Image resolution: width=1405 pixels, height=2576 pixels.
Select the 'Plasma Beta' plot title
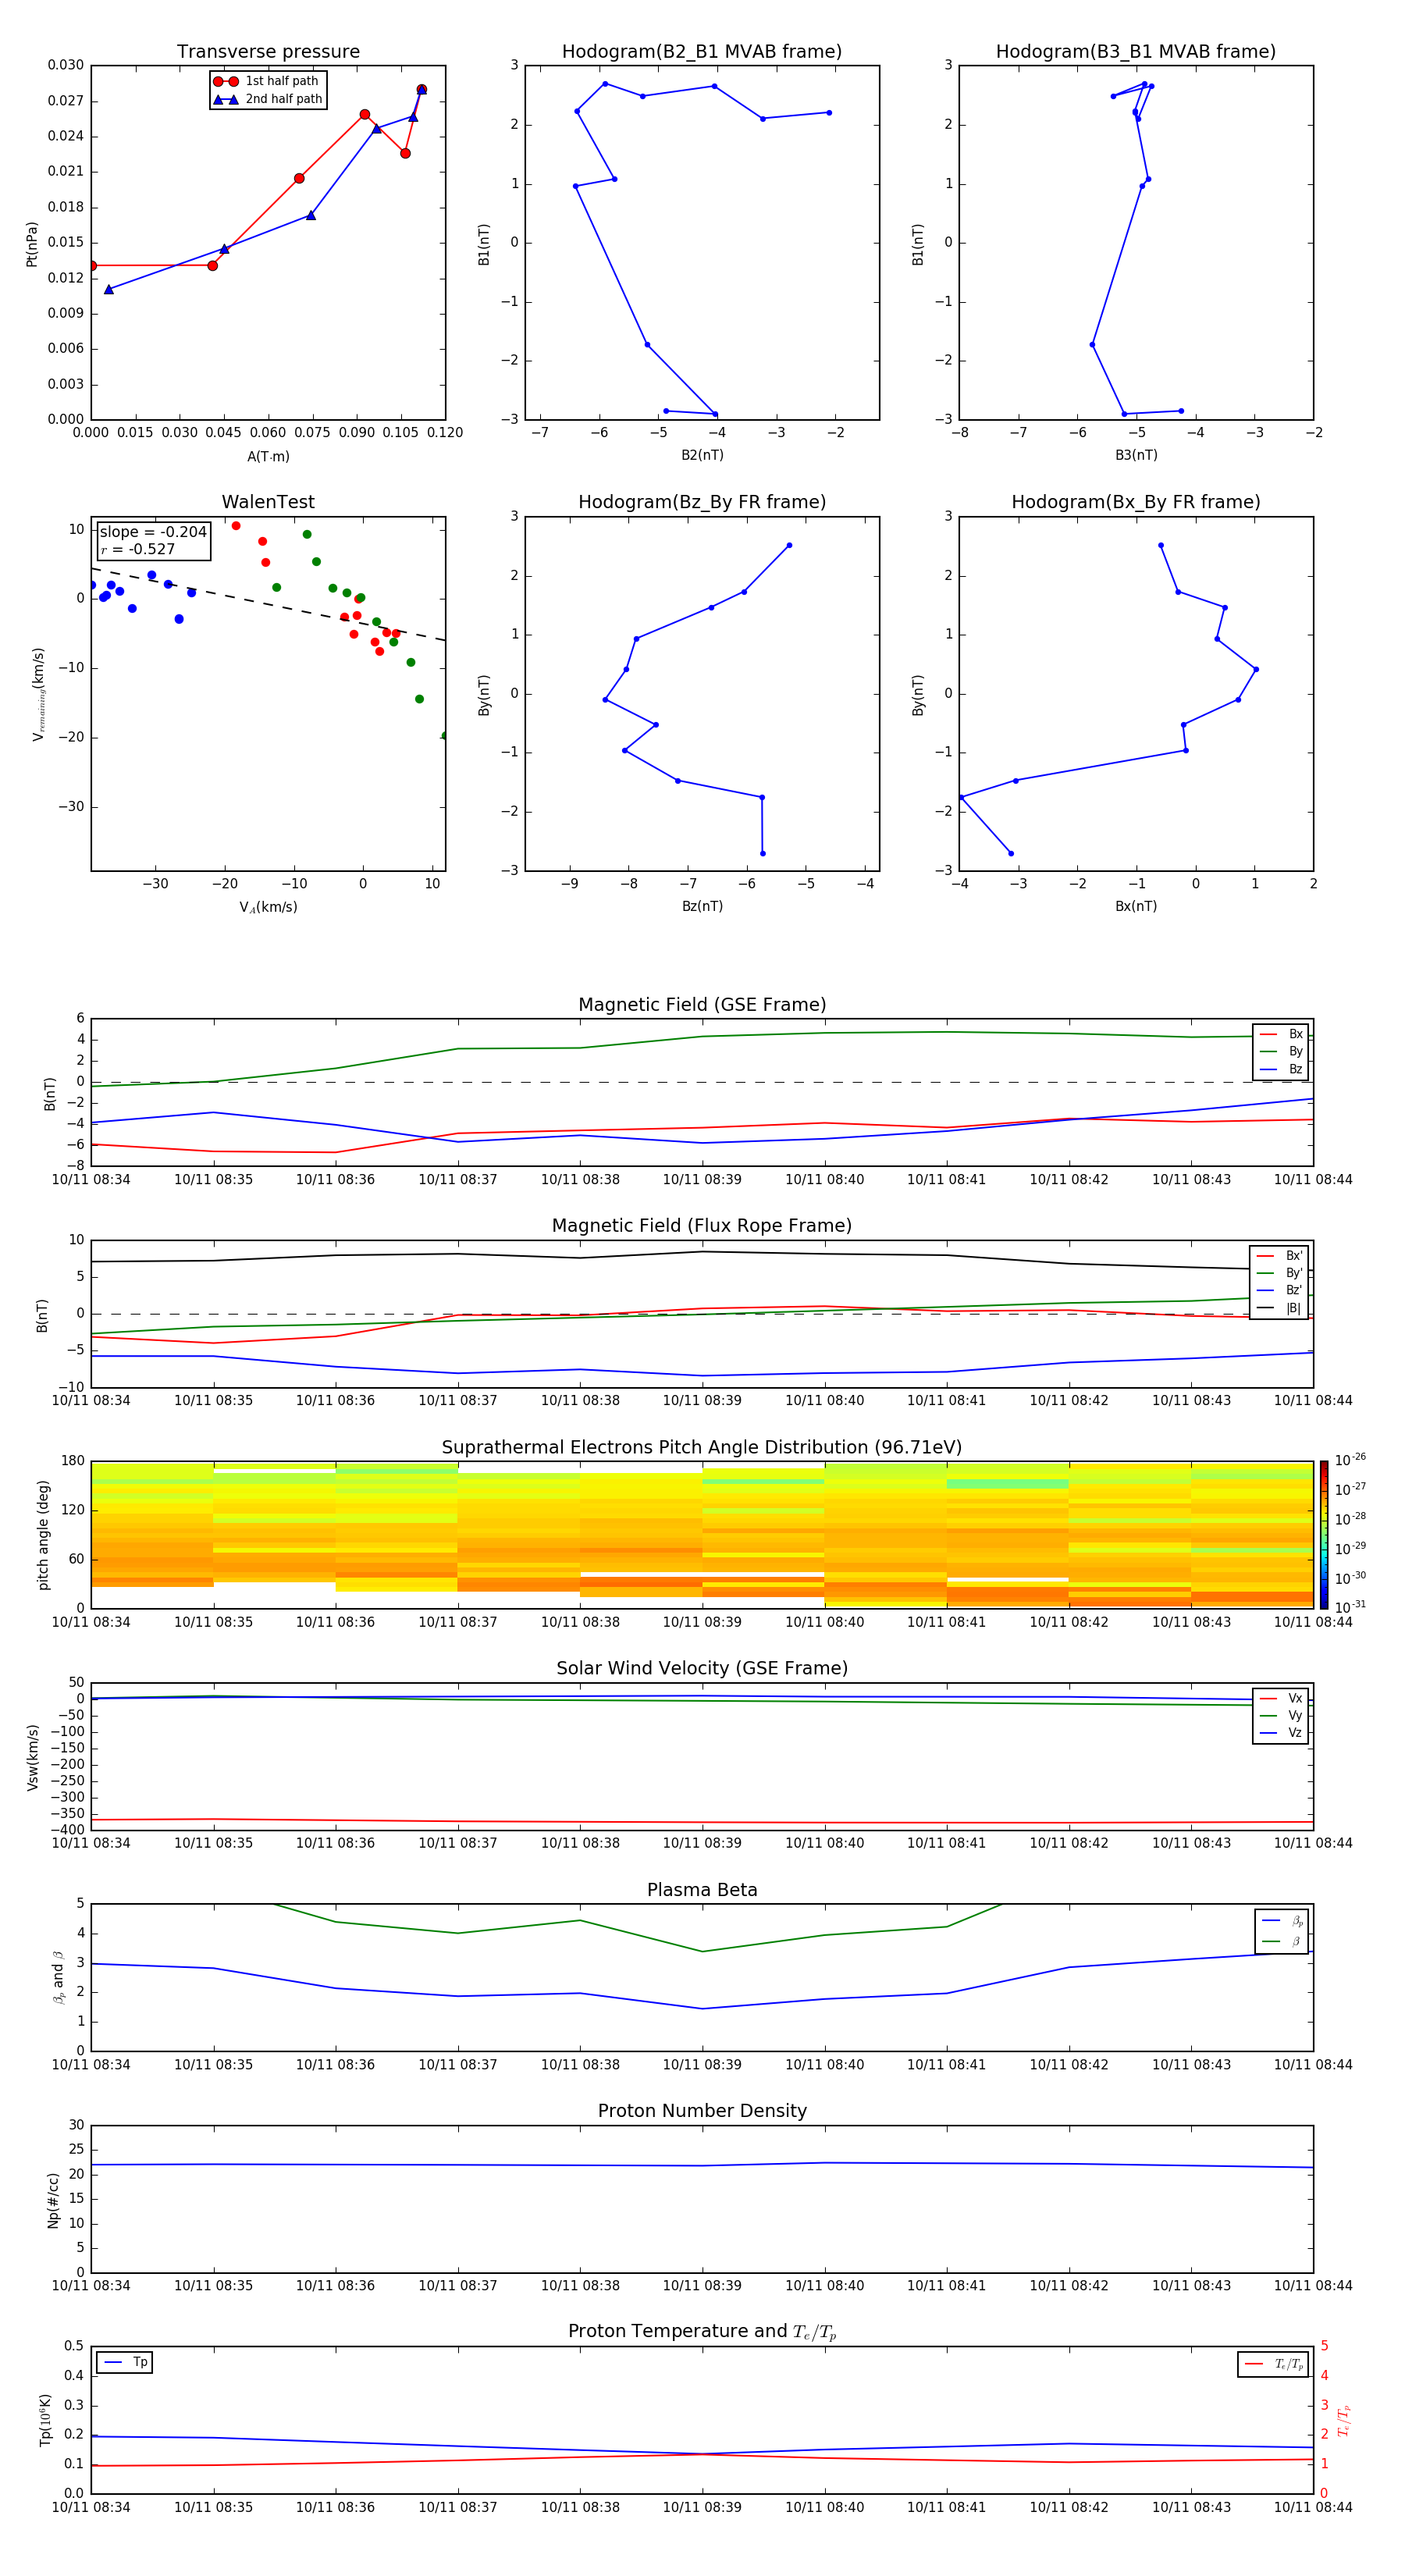702,1891
